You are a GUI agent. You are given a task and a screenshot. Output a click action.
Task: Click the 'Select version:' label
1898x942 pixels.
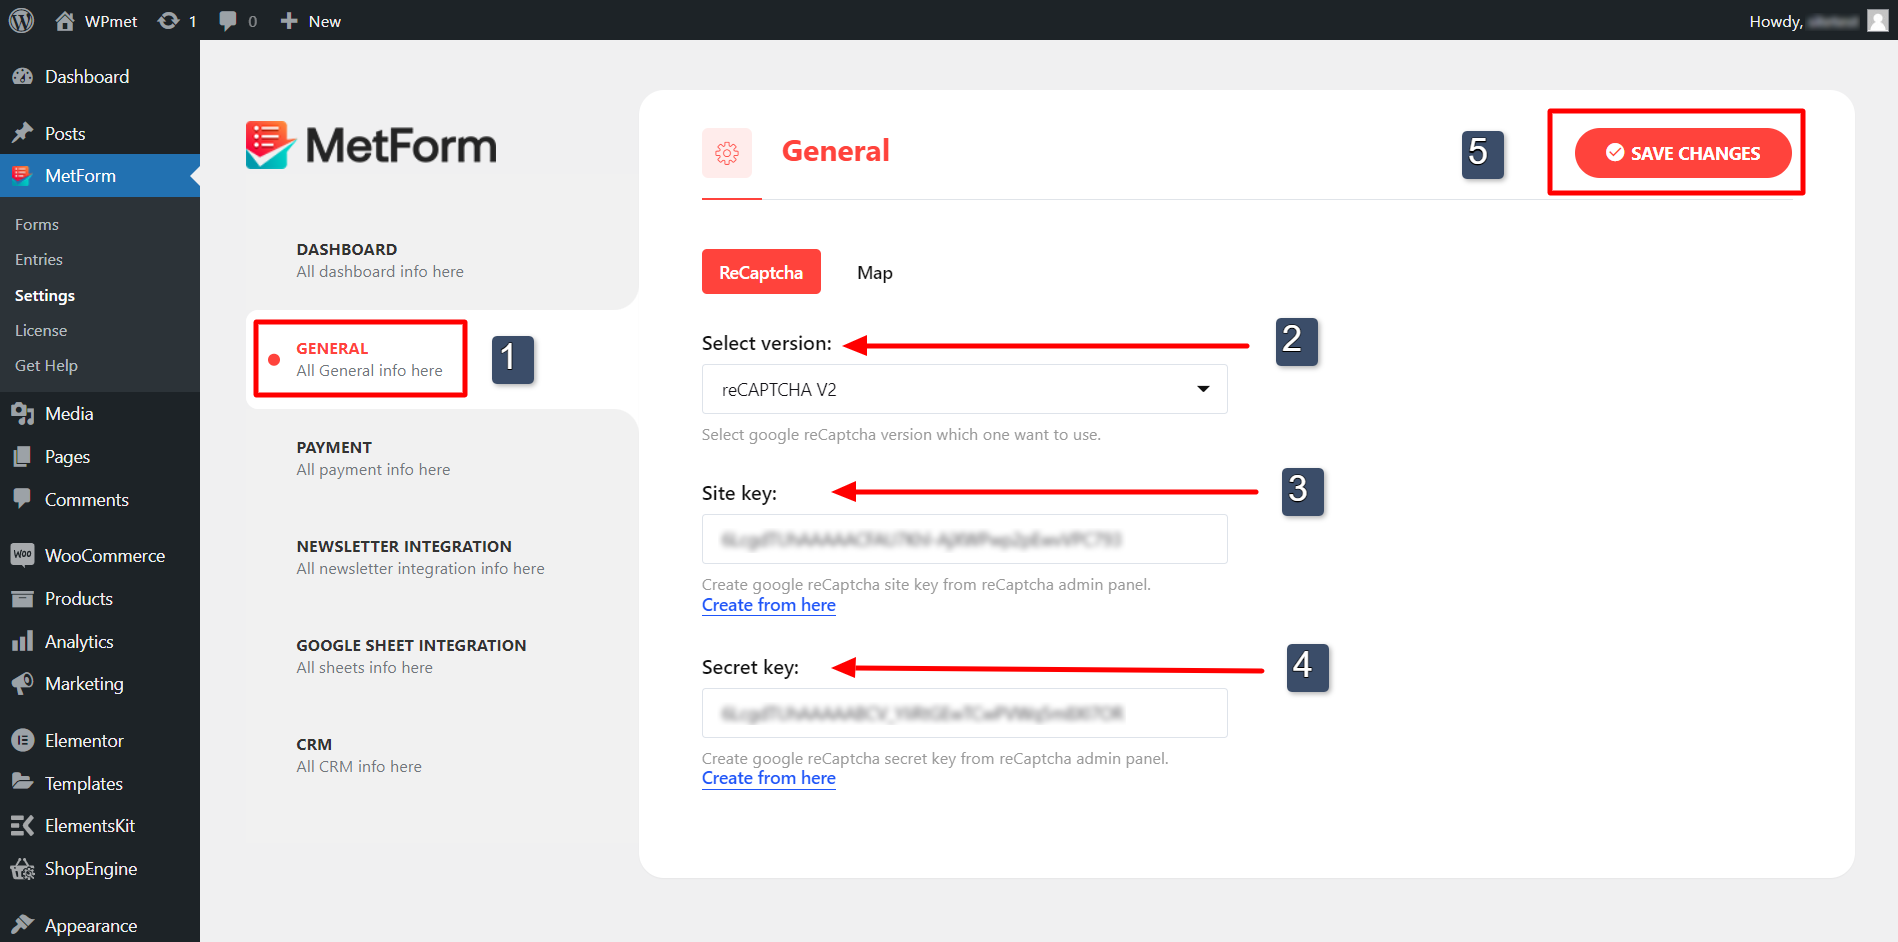767,344
